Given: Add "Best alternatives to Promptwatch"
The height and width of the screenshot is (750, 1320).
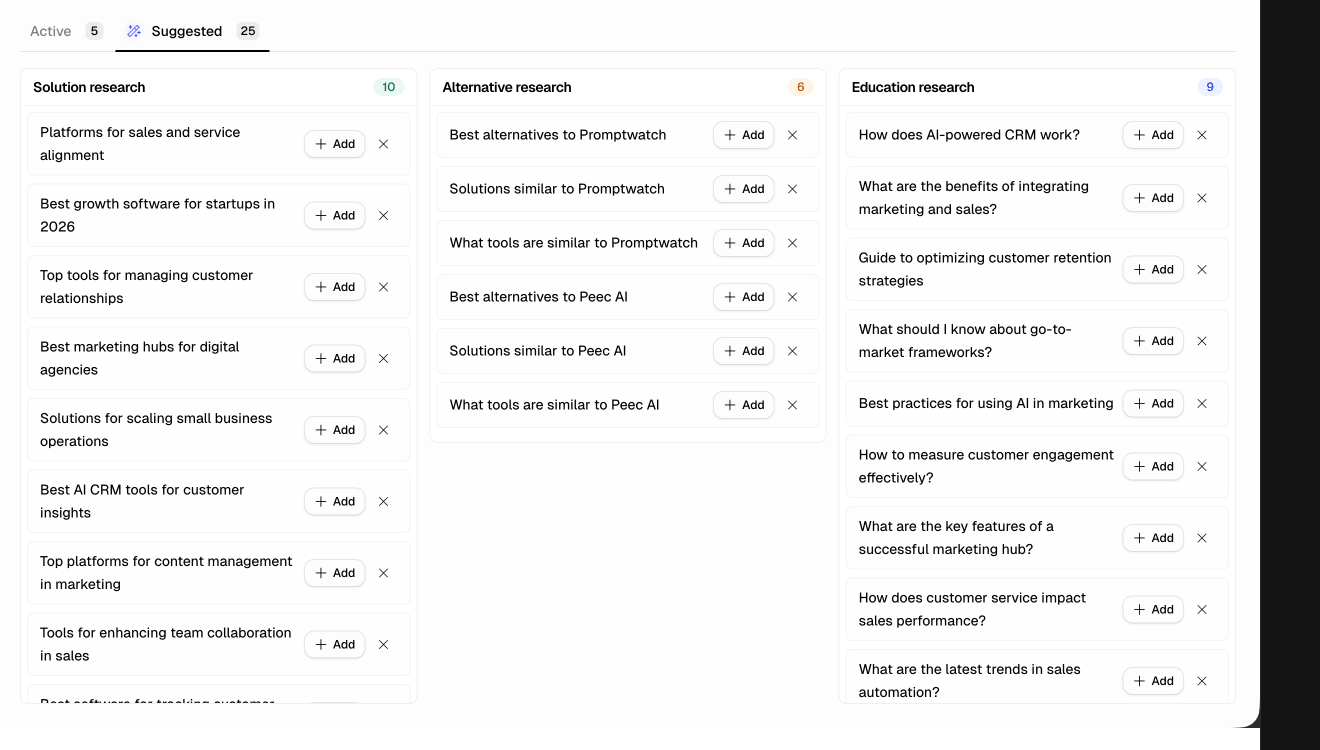Looking at the screenshot, I should (x=743, y=134).
